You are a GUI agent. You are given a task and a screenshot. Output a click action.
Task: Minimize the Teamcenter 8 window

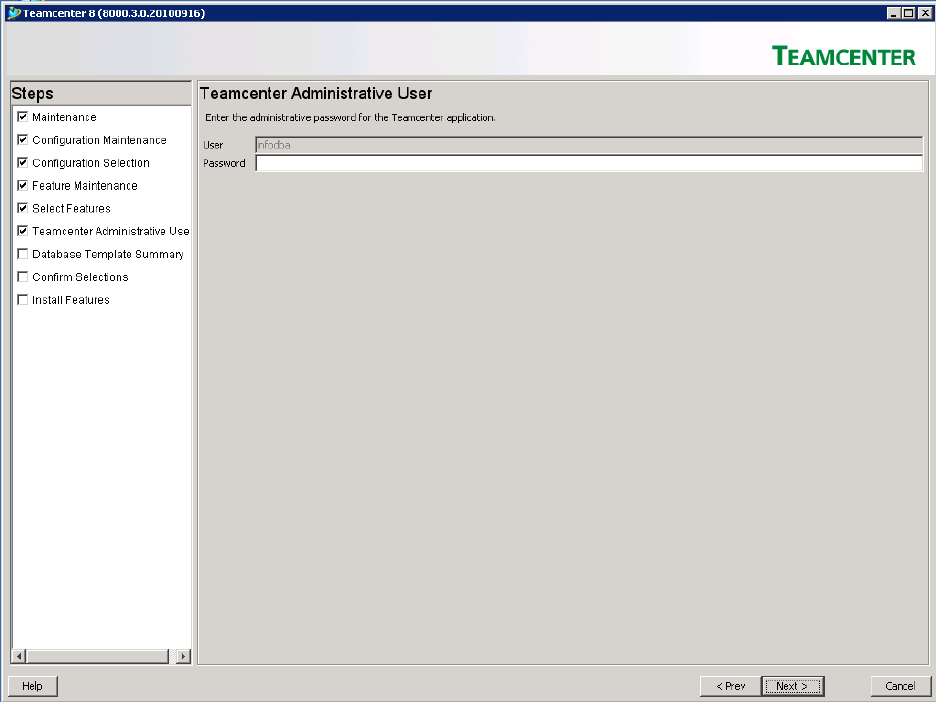tap(894, 13)
